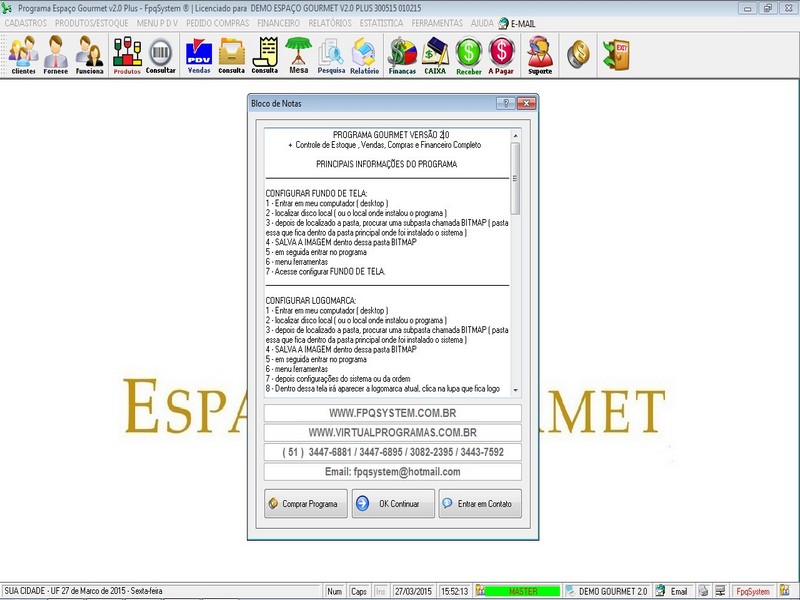Open the AJUDA menu
800x600 pixels.
tap(482, 23)
